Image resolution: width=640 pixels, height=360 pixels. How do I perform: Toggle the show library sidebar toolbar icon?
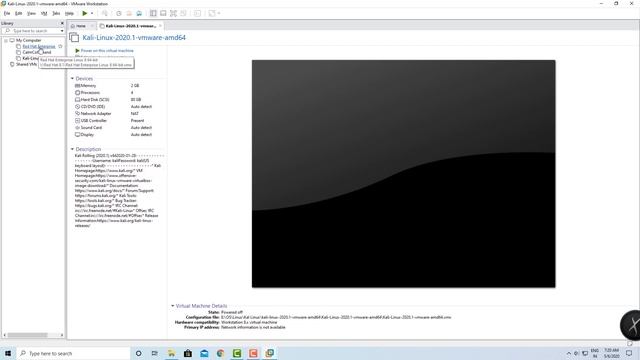[x=153, y=13]
